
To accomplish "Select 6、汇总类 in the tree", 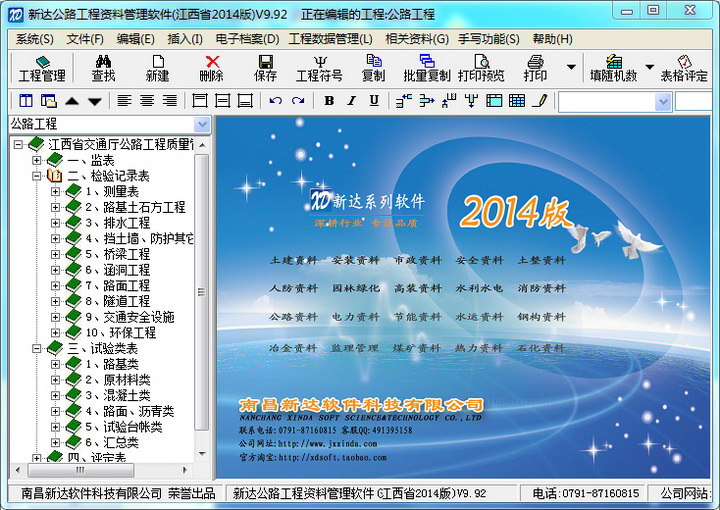I will (x=112, y=443).
